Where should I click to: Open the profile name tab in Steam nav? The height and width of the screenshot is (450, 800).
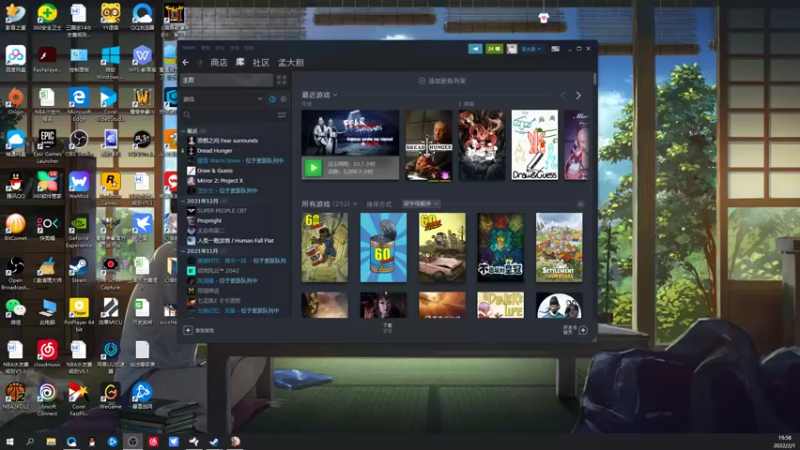(291, 62)
